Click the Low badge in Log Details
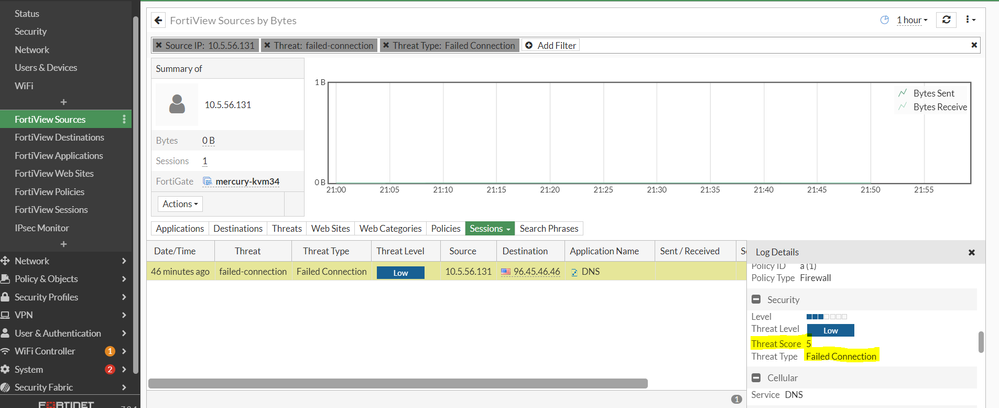The width and height of the screenshot is (999, 408). [830, 330]
